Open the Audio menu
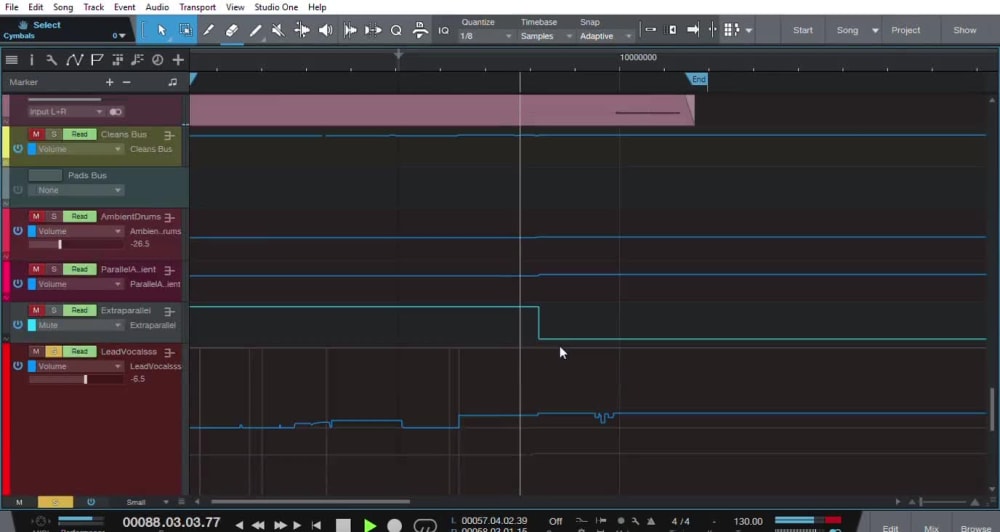This screenshot has width=1000, height=532. pos(157,7)
